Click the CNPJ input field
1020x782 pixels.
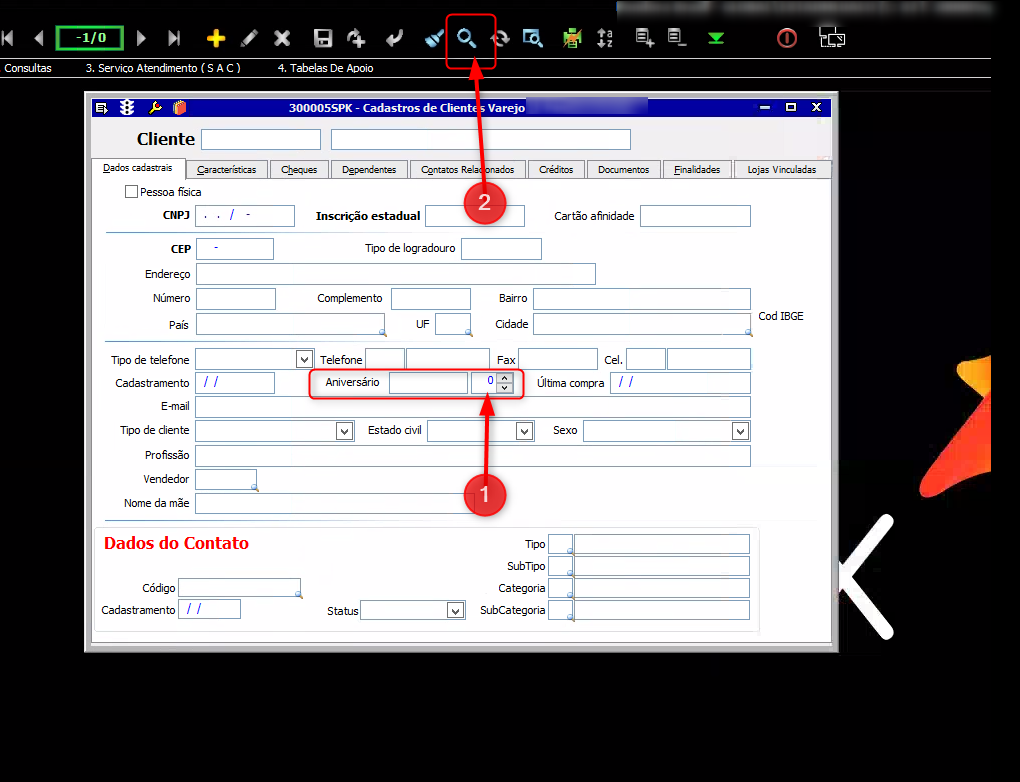tap(245, 216)
